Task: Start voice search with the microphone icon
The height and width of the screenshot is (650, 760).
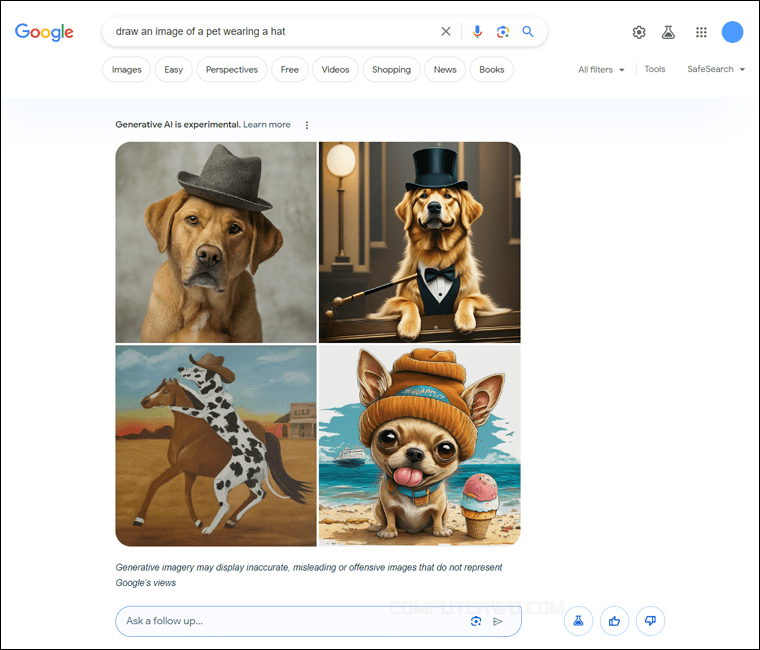Action: (x=477, y=32)
